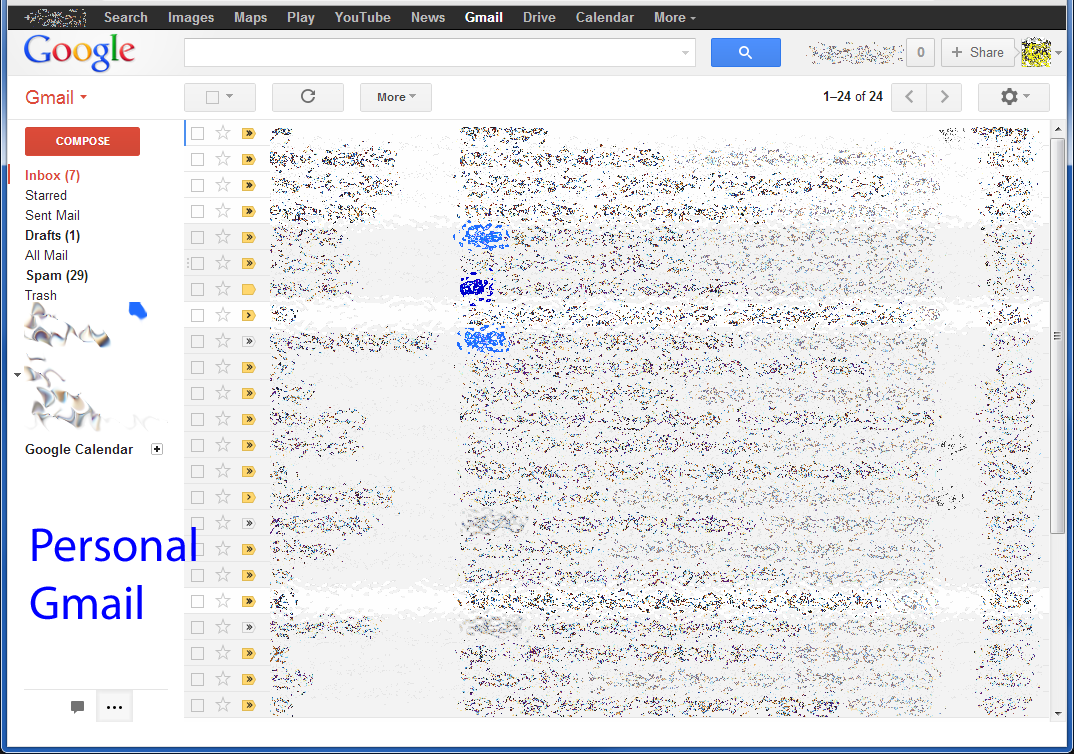The width and height of the screenshot is (1074, 754).
Task: Show search options arrow inside search box
Action: coord(685,53)
